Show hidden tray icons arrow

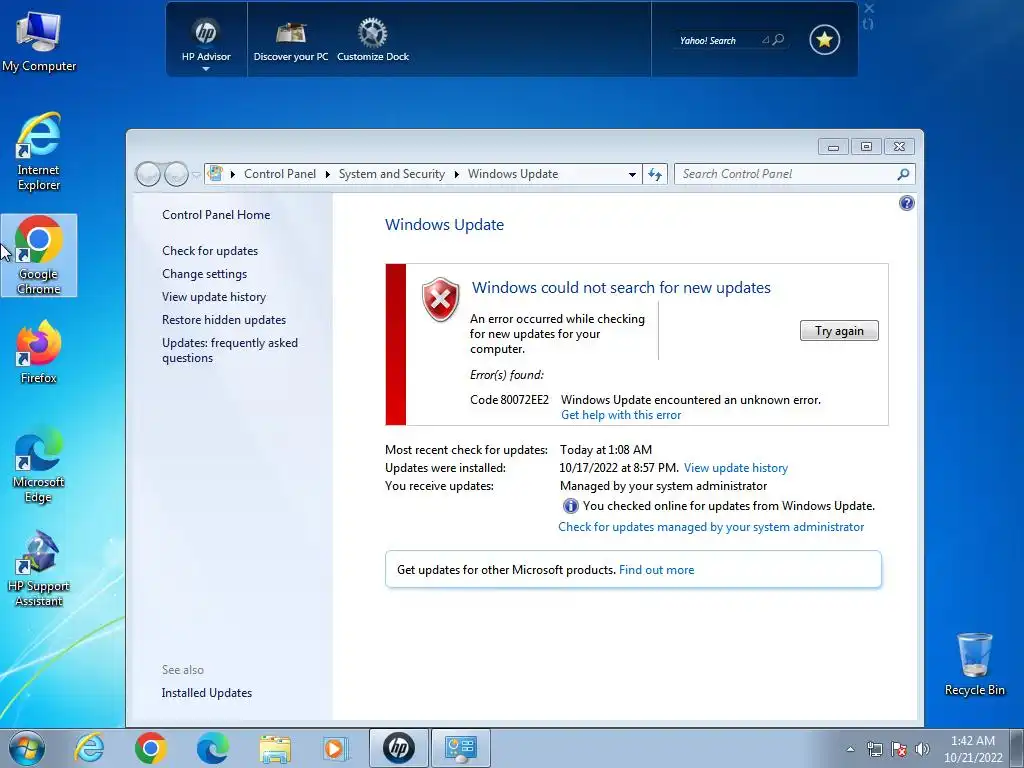850,749
